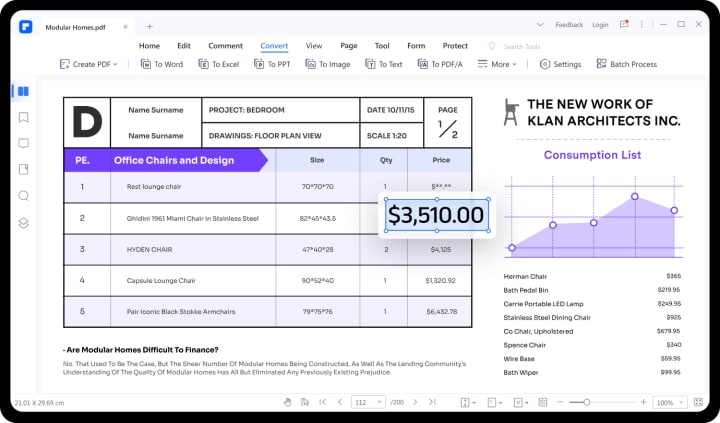Open the Comment menu tab
The height and width of the screenshot is (423, 720).
click(x=225, y=46)
